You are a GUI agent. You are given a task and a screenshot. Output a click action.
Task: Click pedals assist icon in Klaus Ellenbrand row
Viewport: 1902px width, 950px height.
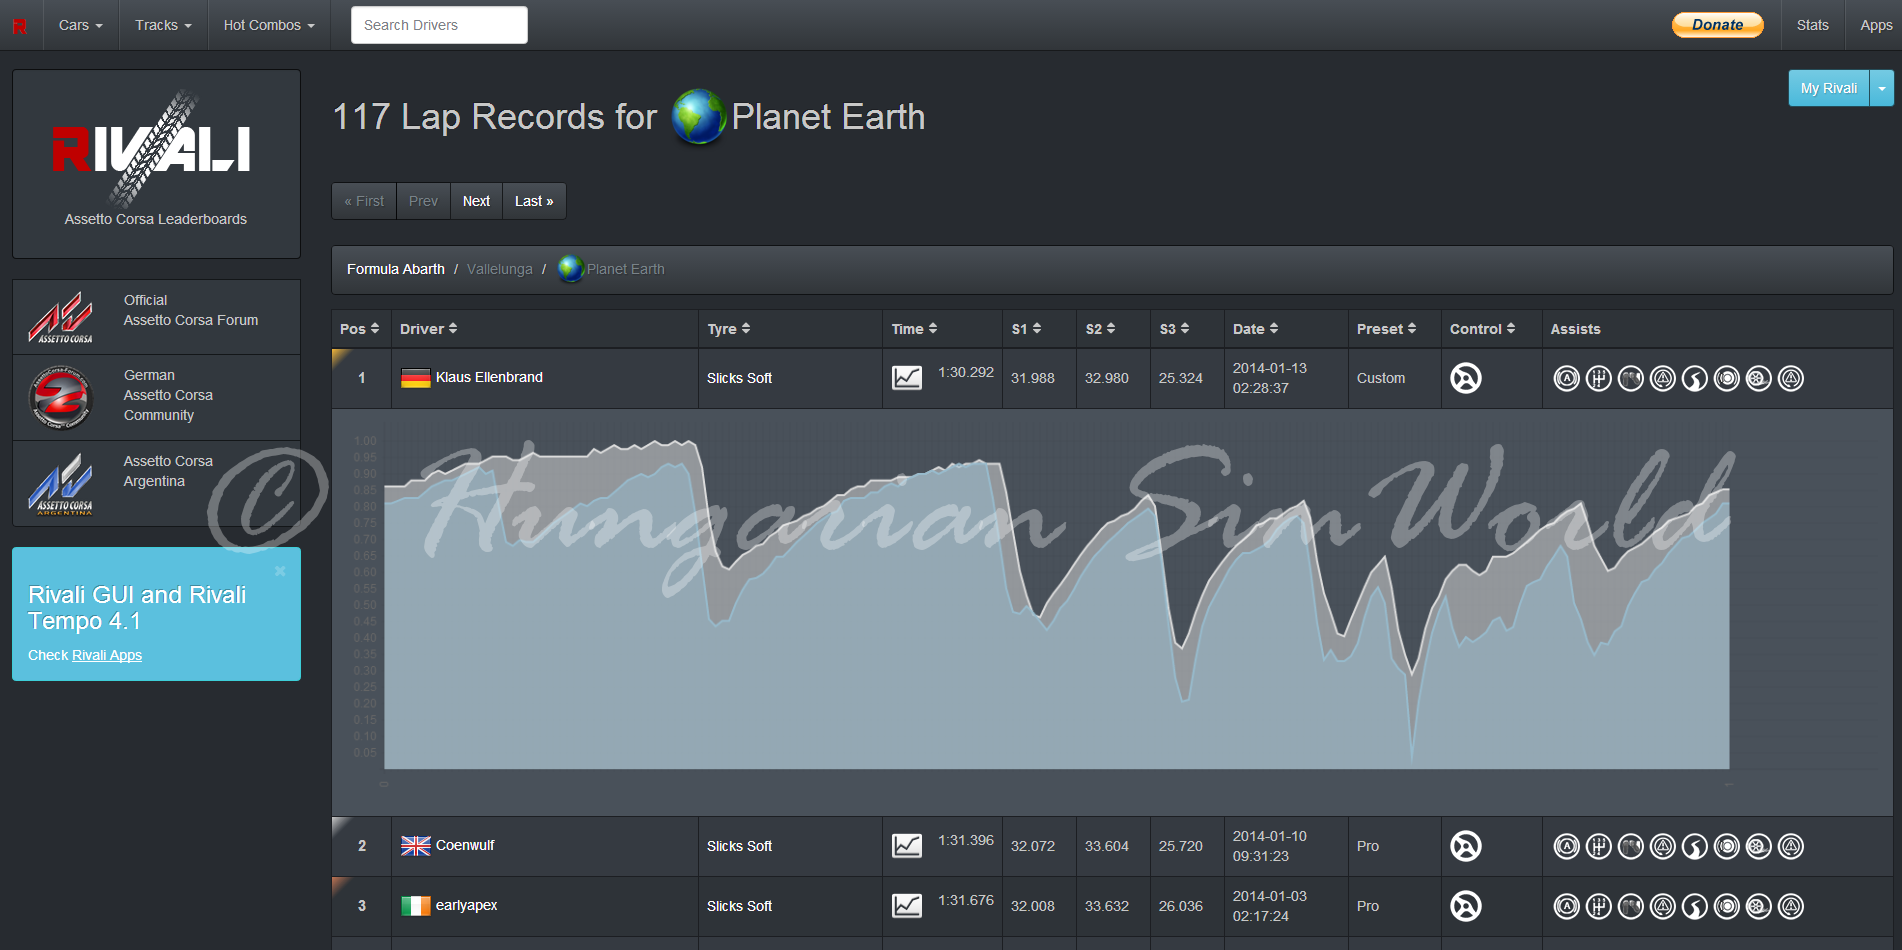point(1631,378)
